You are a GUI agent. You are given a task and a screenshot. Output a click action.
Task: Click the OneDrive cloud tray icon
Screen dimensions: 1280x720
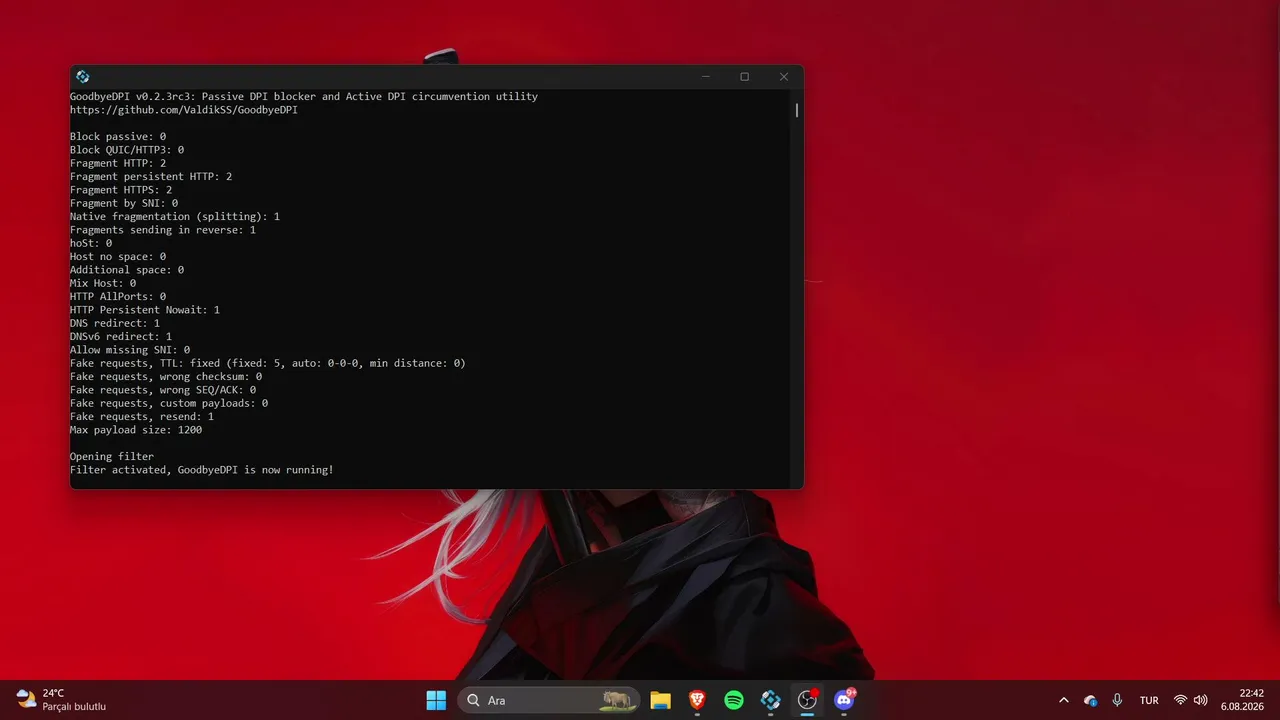pyautogui.click(x=1090, y=700)
